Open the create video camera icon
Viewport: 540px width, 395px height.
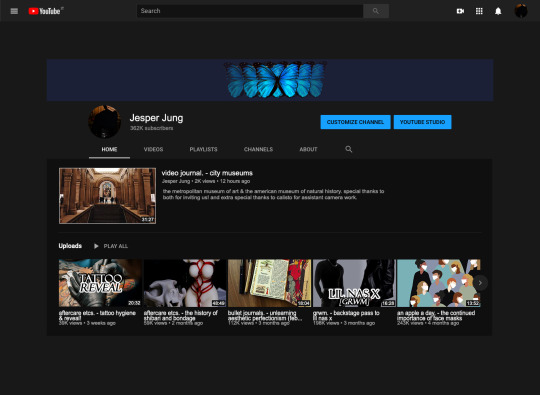tap(460, 11)
